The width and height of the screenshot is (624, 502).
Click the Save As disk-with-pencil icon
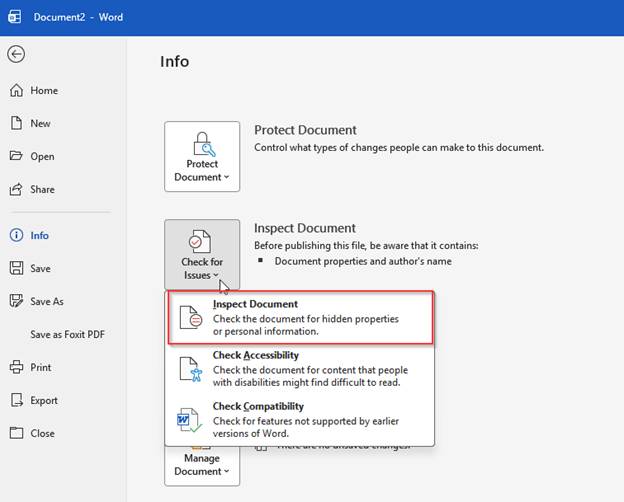(x=16, y=301)
